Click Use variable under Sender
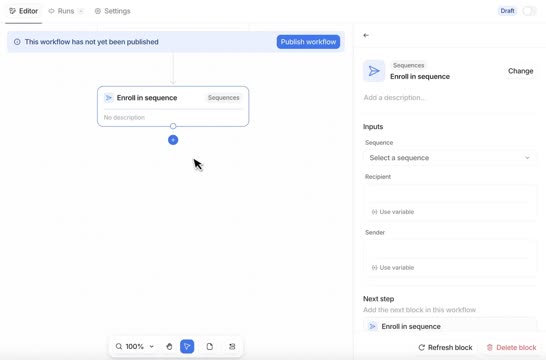 (393, 267)
